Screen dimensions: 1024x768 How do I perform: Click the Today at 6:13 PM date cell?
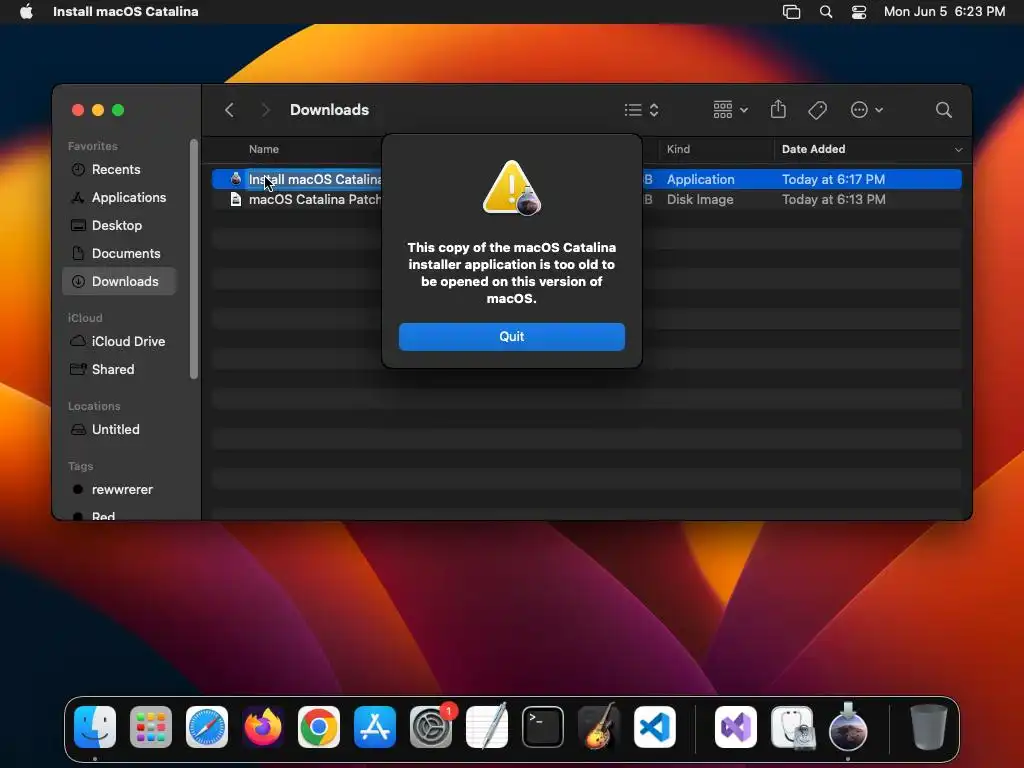tap(833, 199)
